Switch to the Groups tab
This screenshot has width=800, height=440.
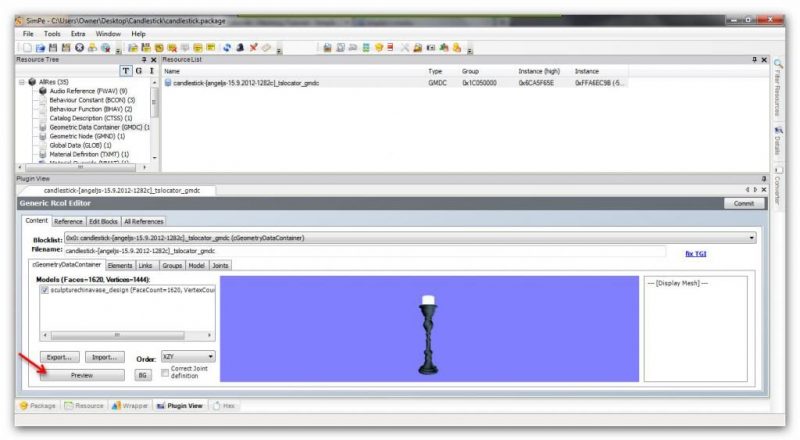click(x=172, y=265)
